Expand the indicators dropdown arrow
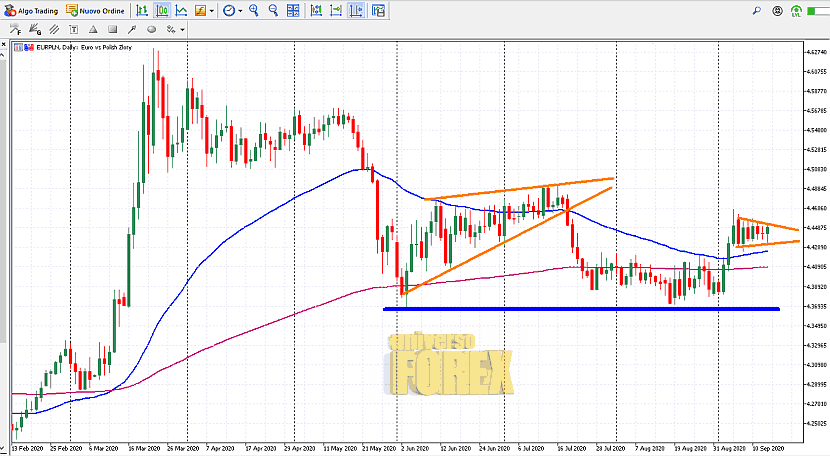 pyautogui.click(x=213, y=10)
